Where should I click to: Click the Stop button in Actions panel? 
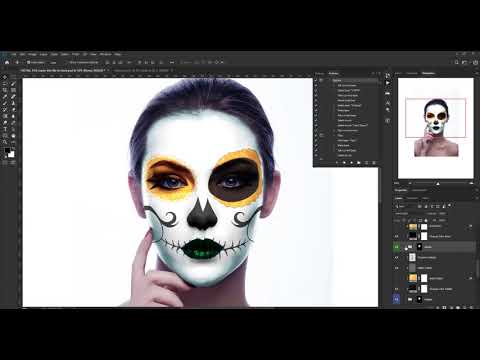coord(337,163)
